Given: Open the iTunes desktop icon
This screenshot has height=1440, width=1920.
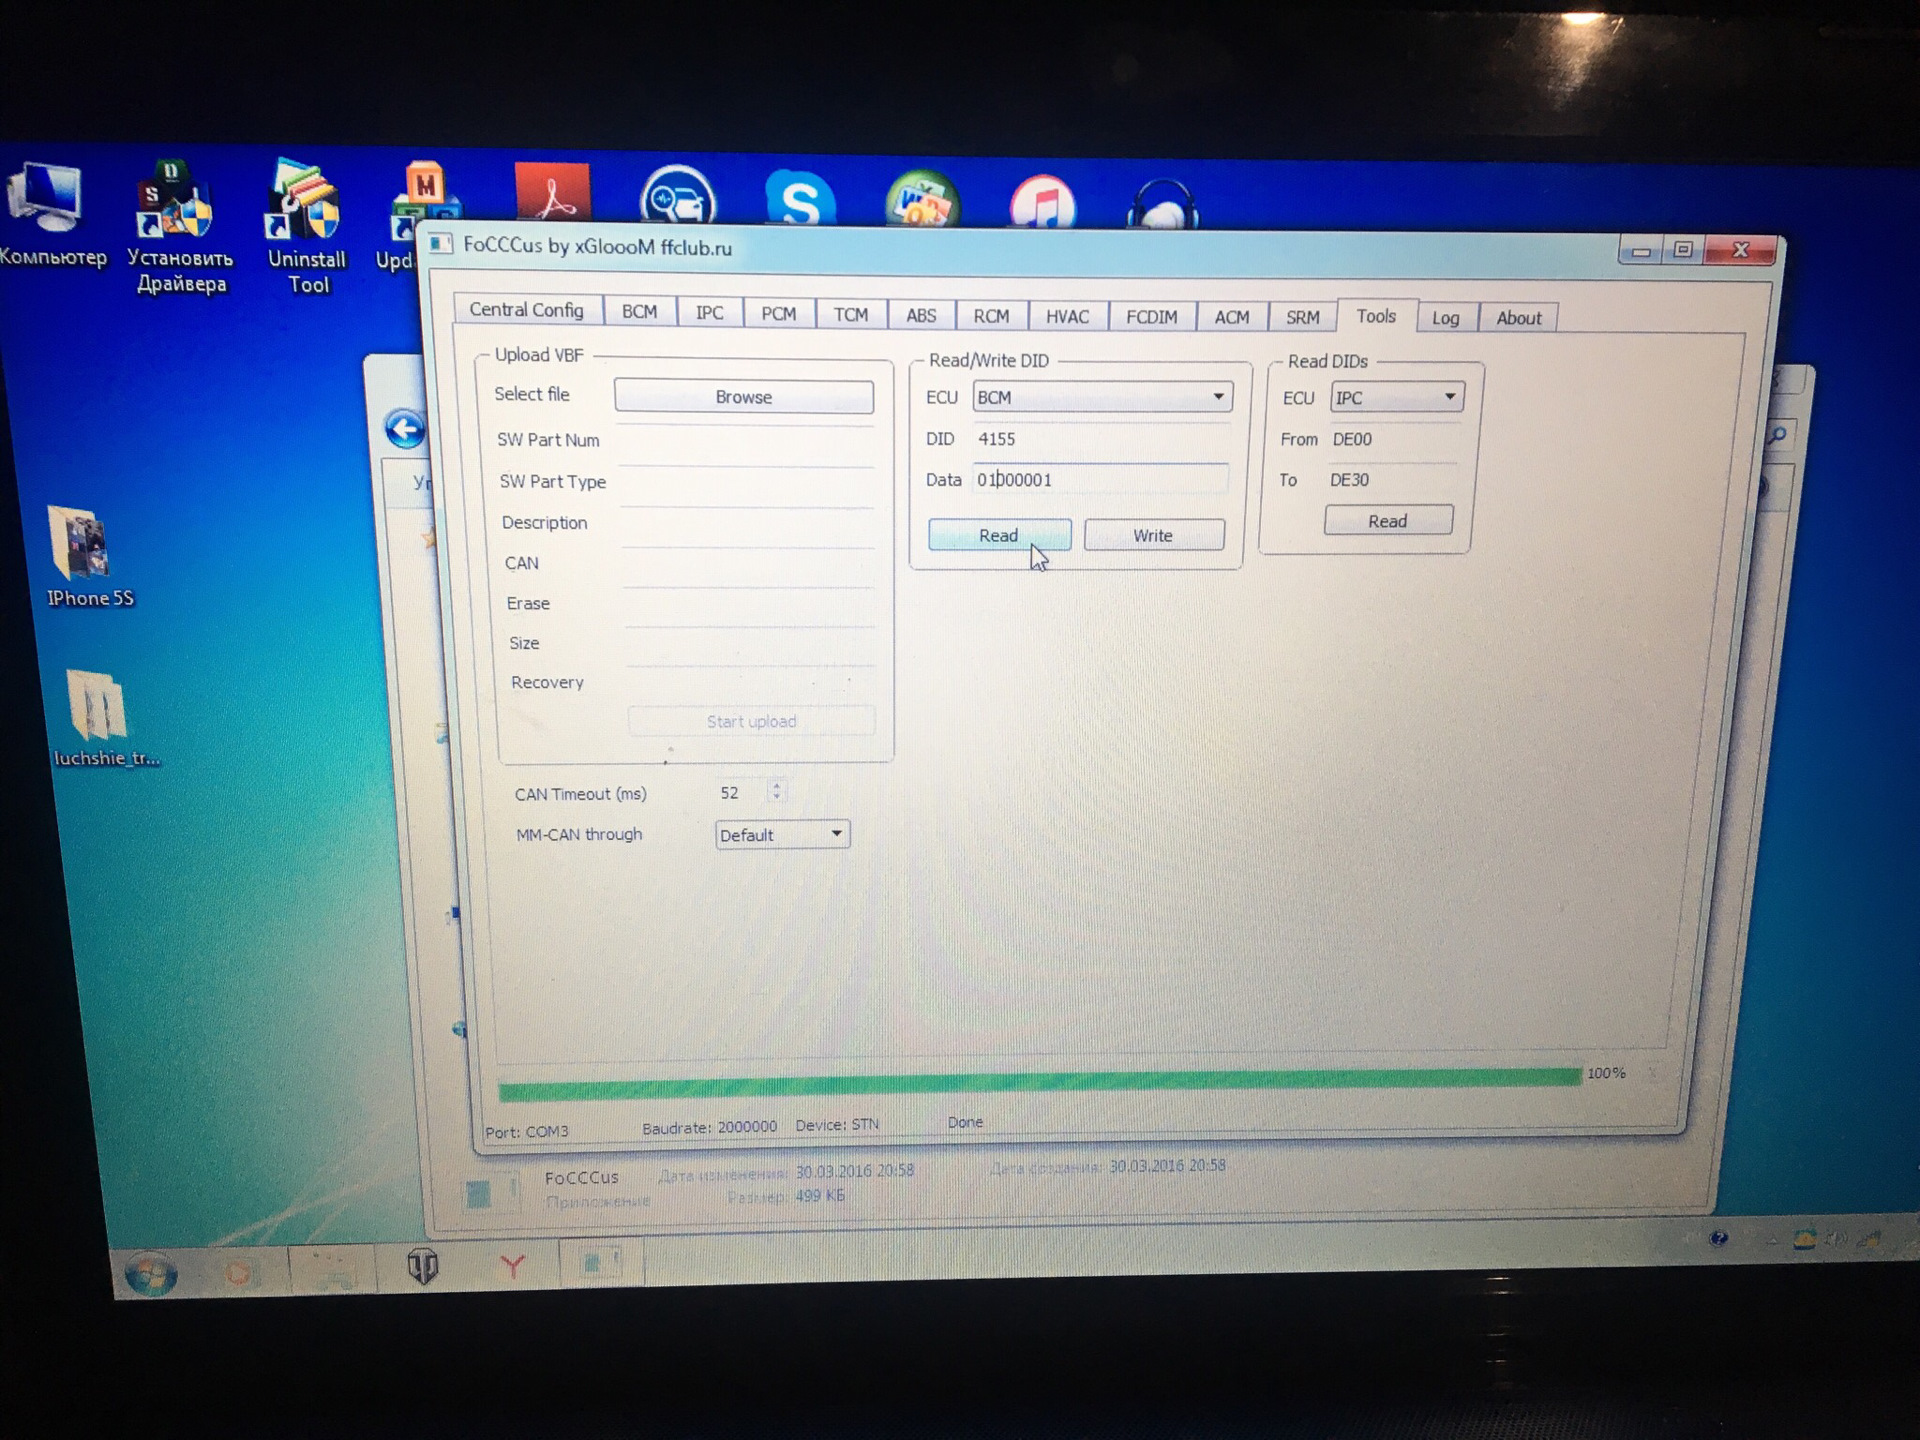Looking at the screenshot, I should click(1042, 202).
